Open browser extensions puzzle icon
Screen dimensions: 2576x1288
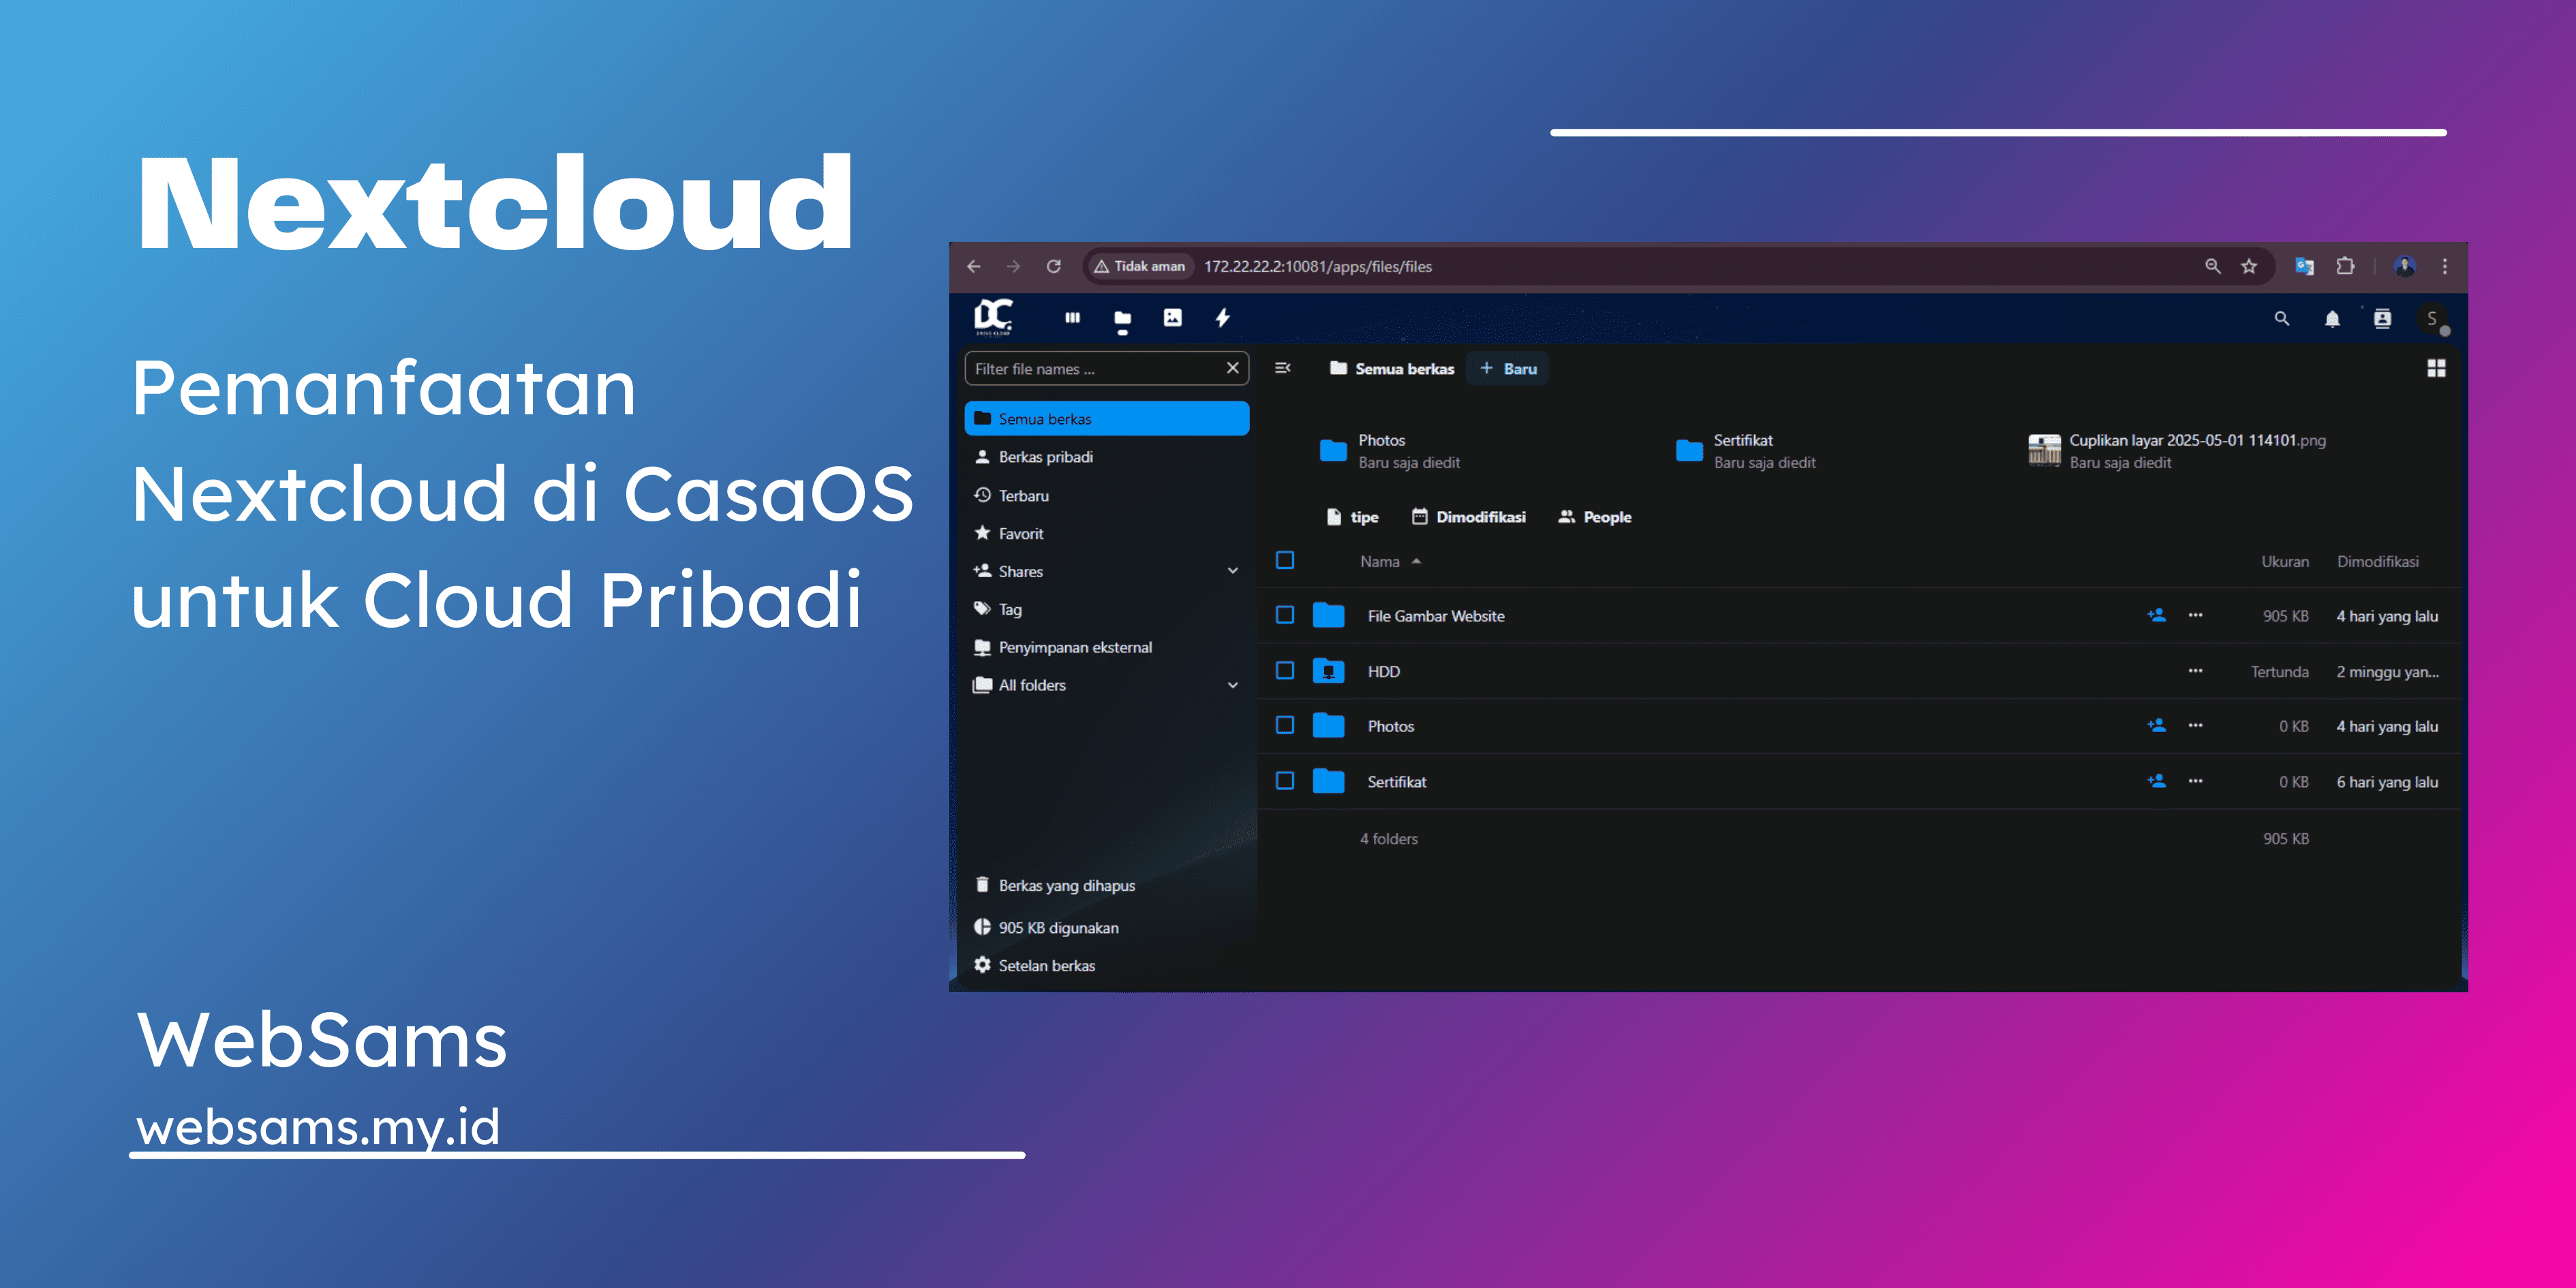coord(2345,266)
